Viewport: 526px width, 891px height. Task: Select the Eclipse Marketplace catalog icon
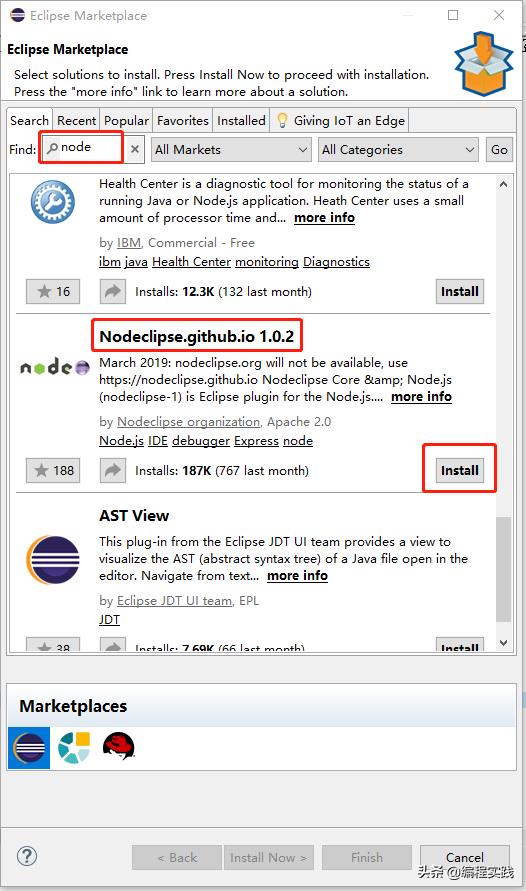pos(29,748)
